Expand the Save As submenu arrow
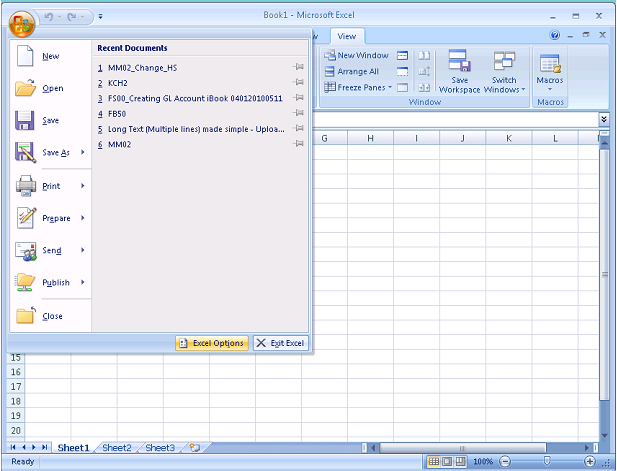Screen dimensions: 617x471 [x=83, y=153]
